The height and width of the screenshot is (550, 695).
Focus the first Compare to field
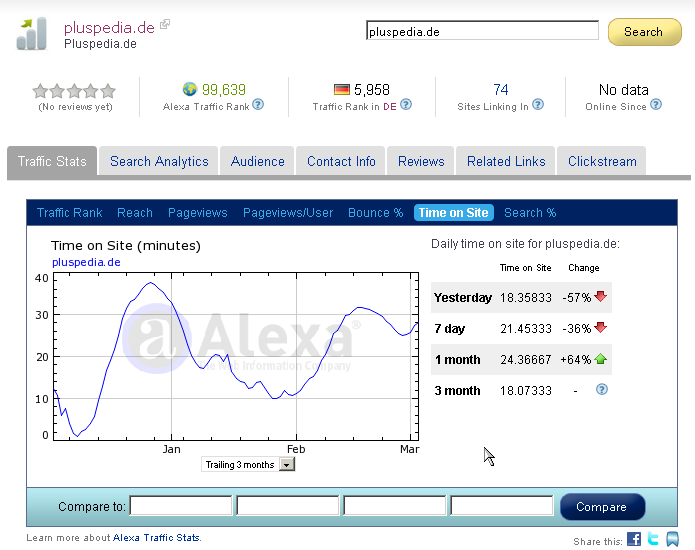(x=181, y=506)
